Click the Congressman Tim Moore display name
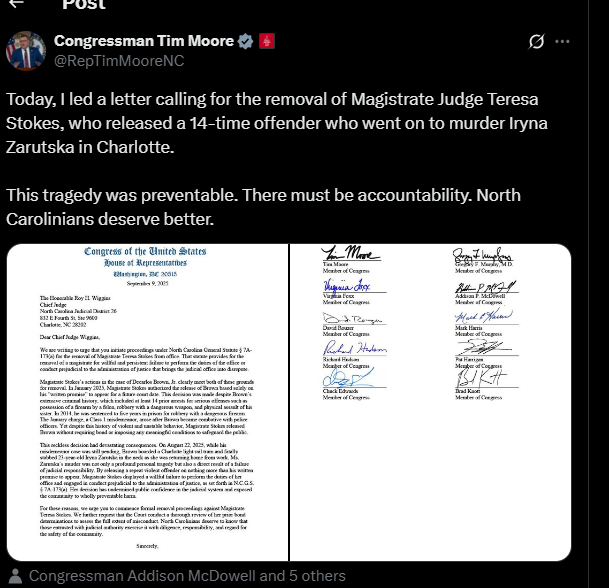Image resolution: width=609 pixels, height=588 pixels. [144, 41]
